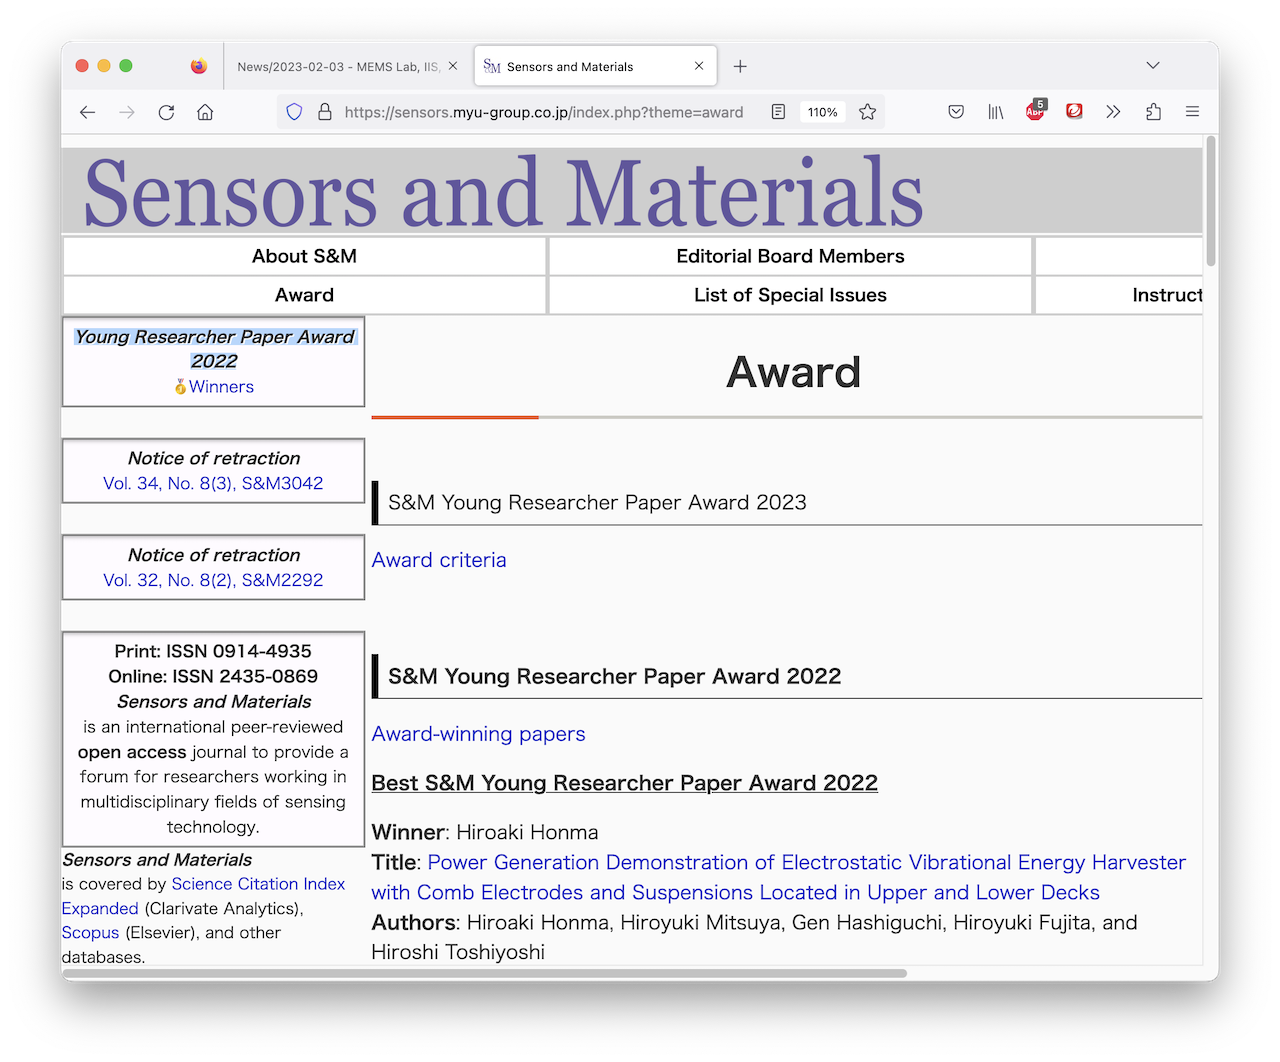Open Vol. 34, No. 8(3), S&M3042 link
The image size is (1280, 1062).
pos(213,483)
